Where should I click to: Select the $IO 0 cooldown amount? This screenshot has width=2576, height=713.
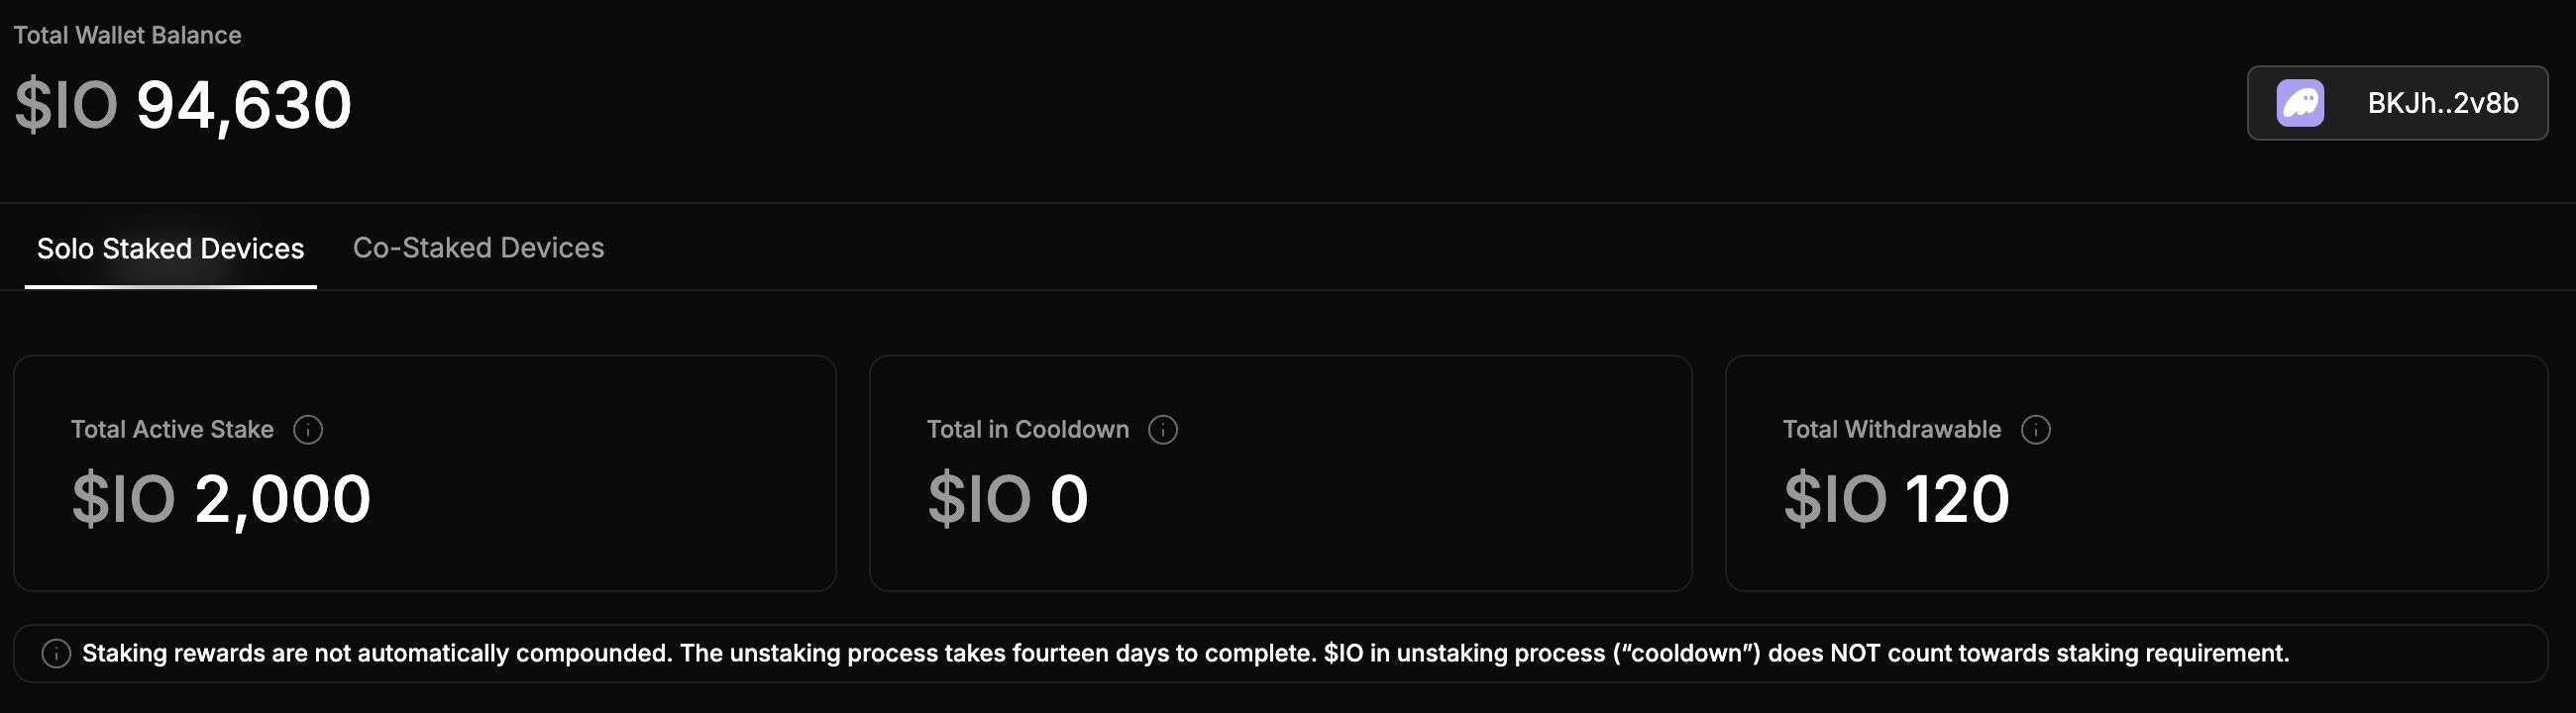[x=1008, y=499]
